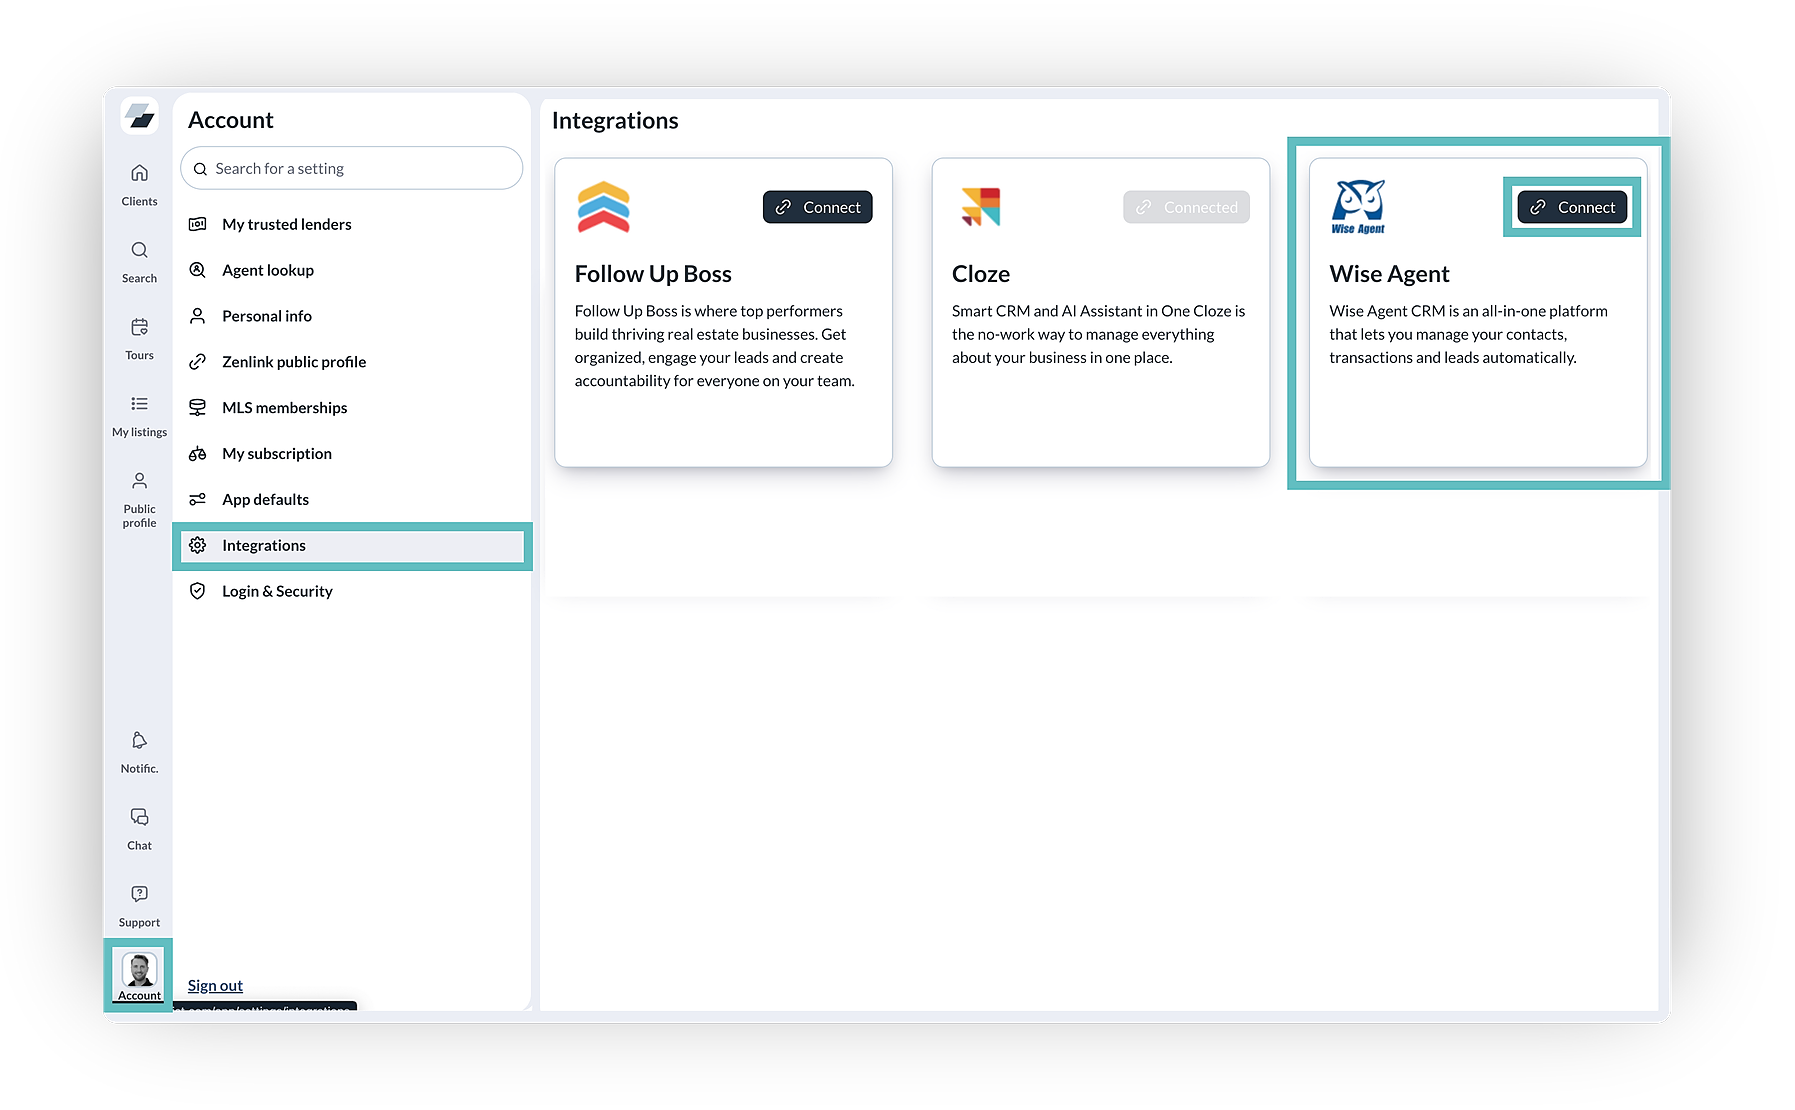Click the Follow Up Boss description text

click(x=715, y=346)
